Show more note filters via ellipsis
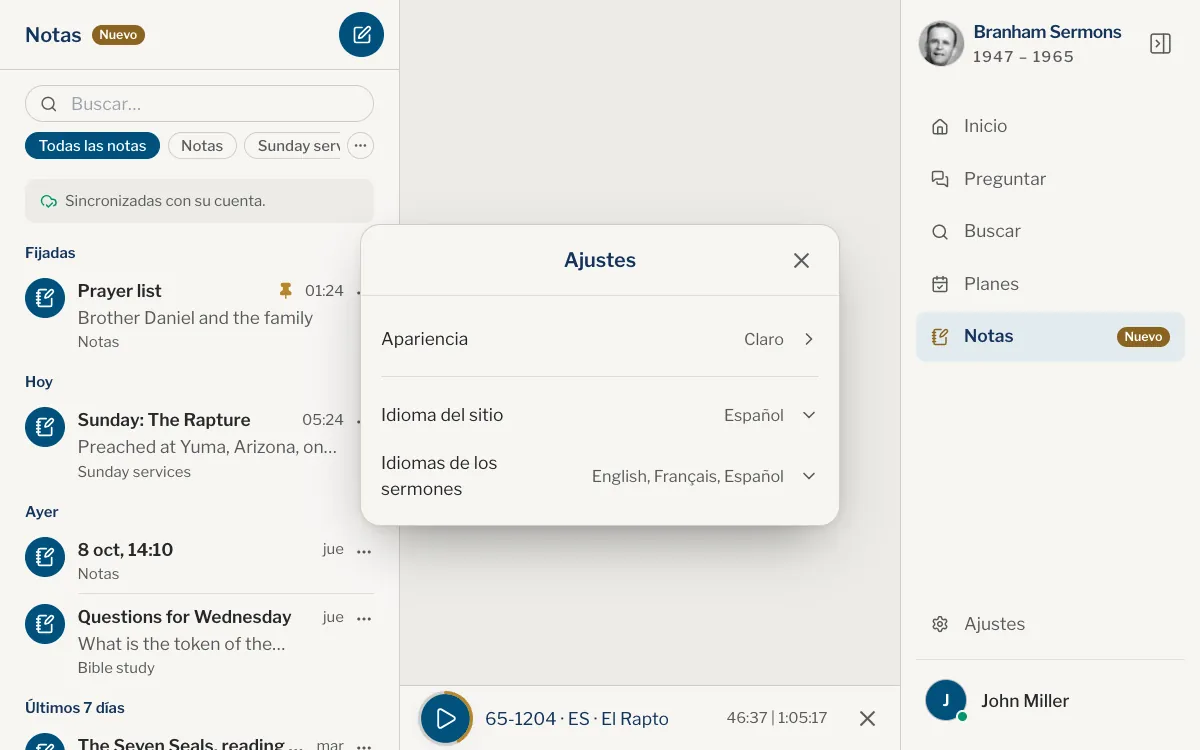 coord(361,146)
